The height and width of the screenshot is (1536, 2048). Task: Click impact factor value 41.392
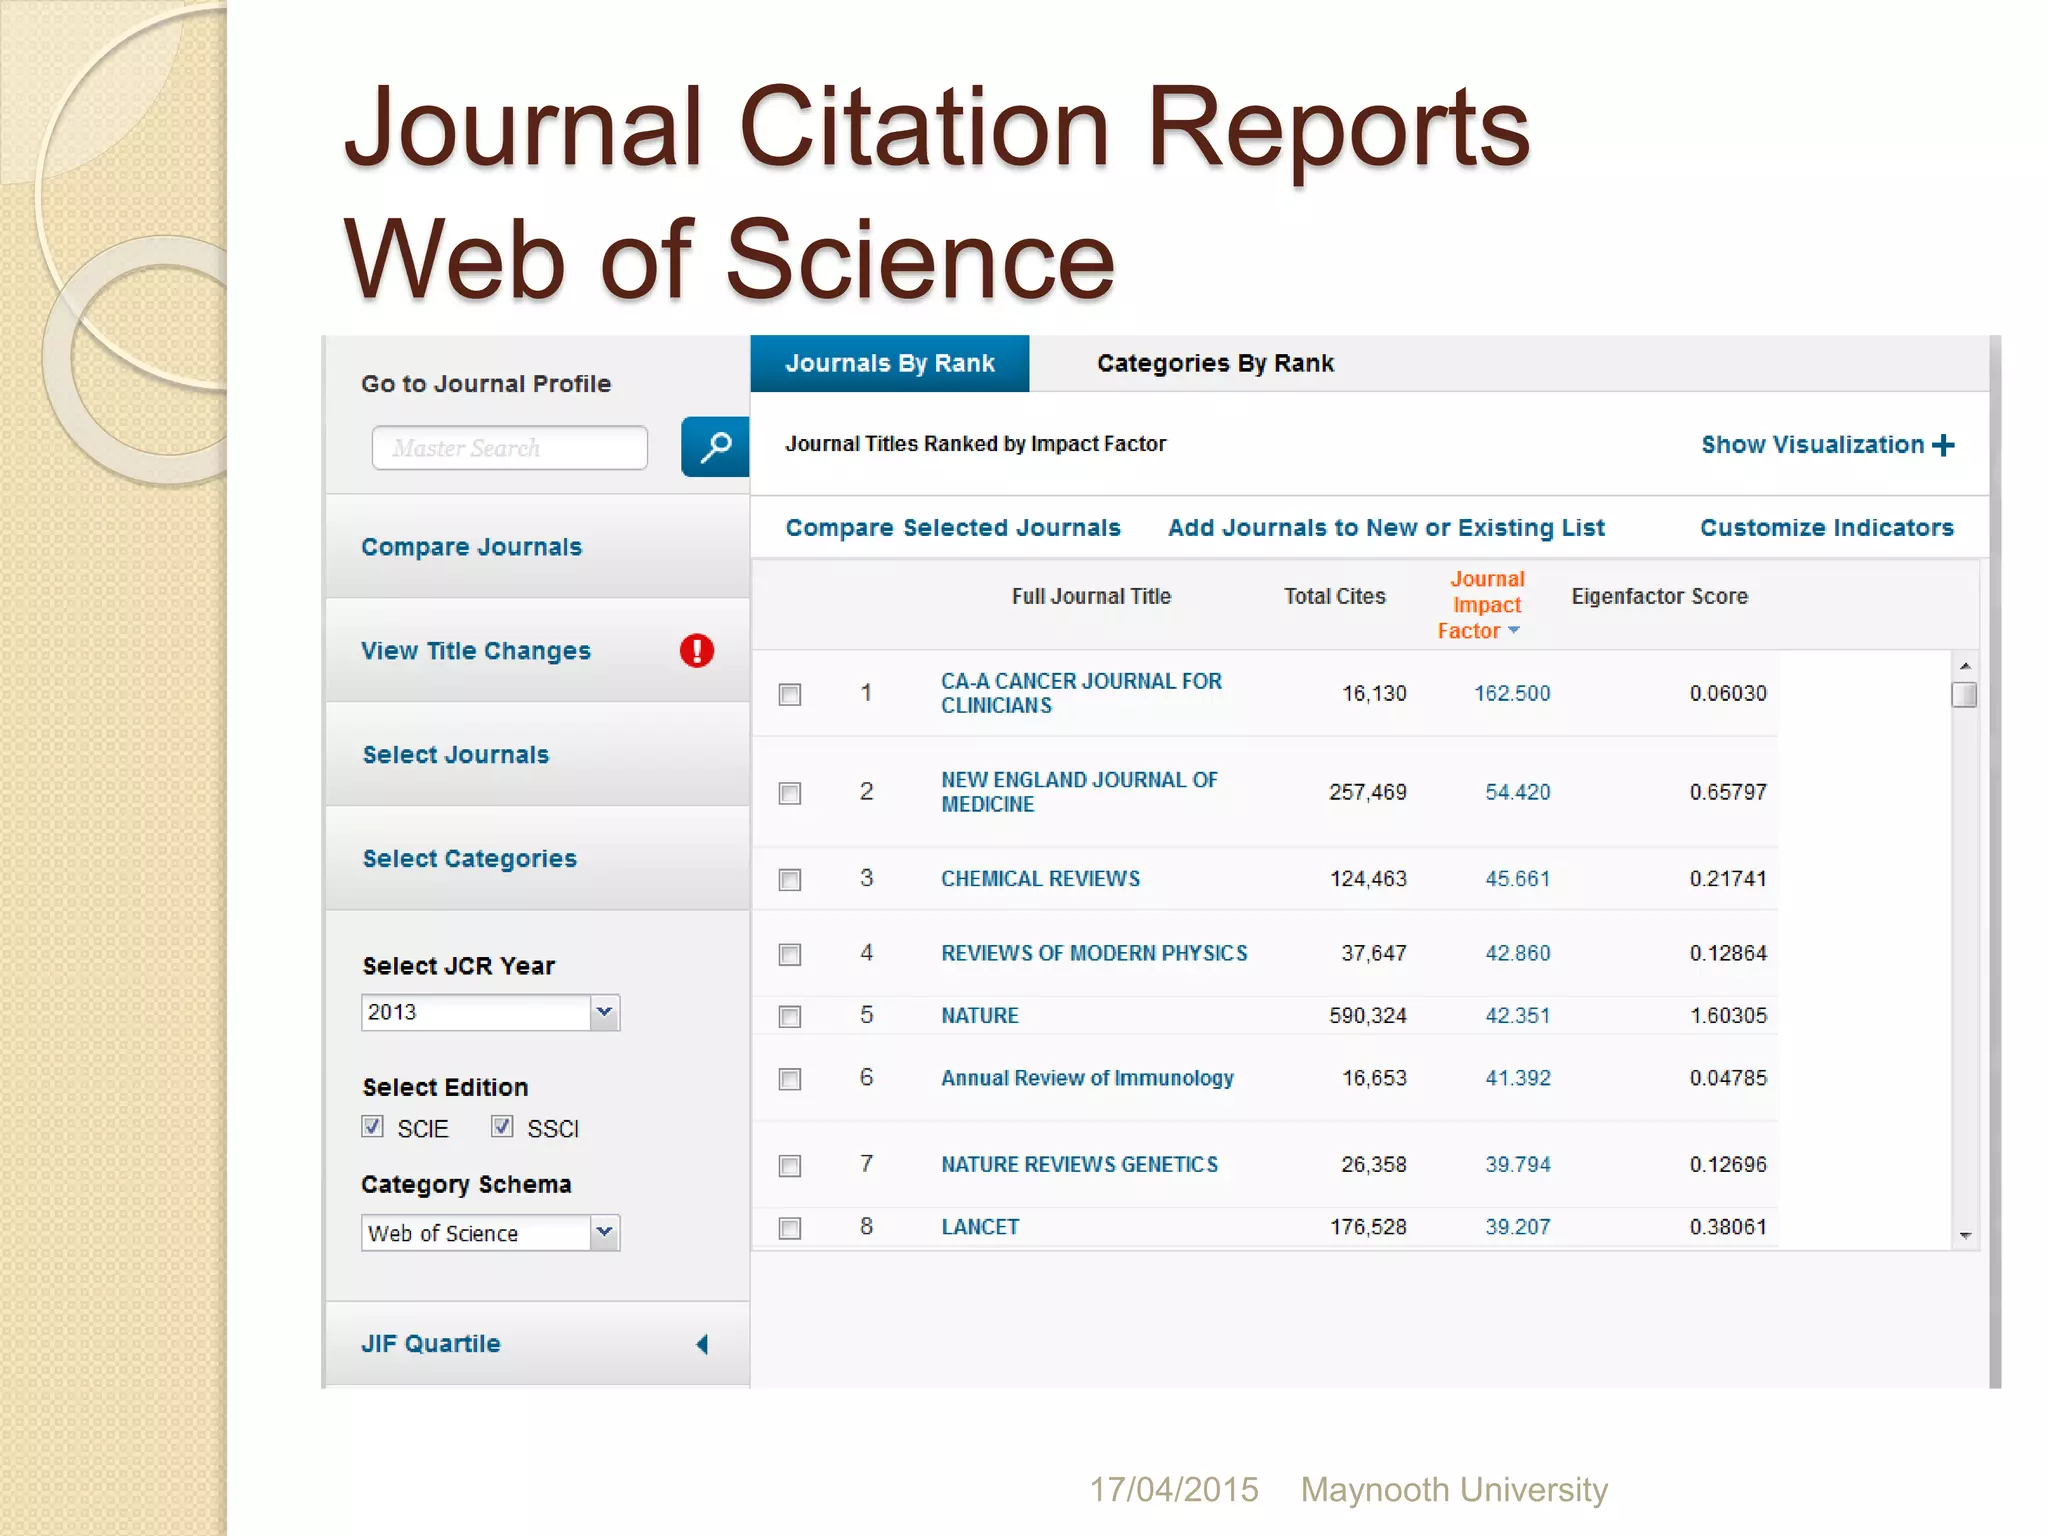pos(1517,1078)
